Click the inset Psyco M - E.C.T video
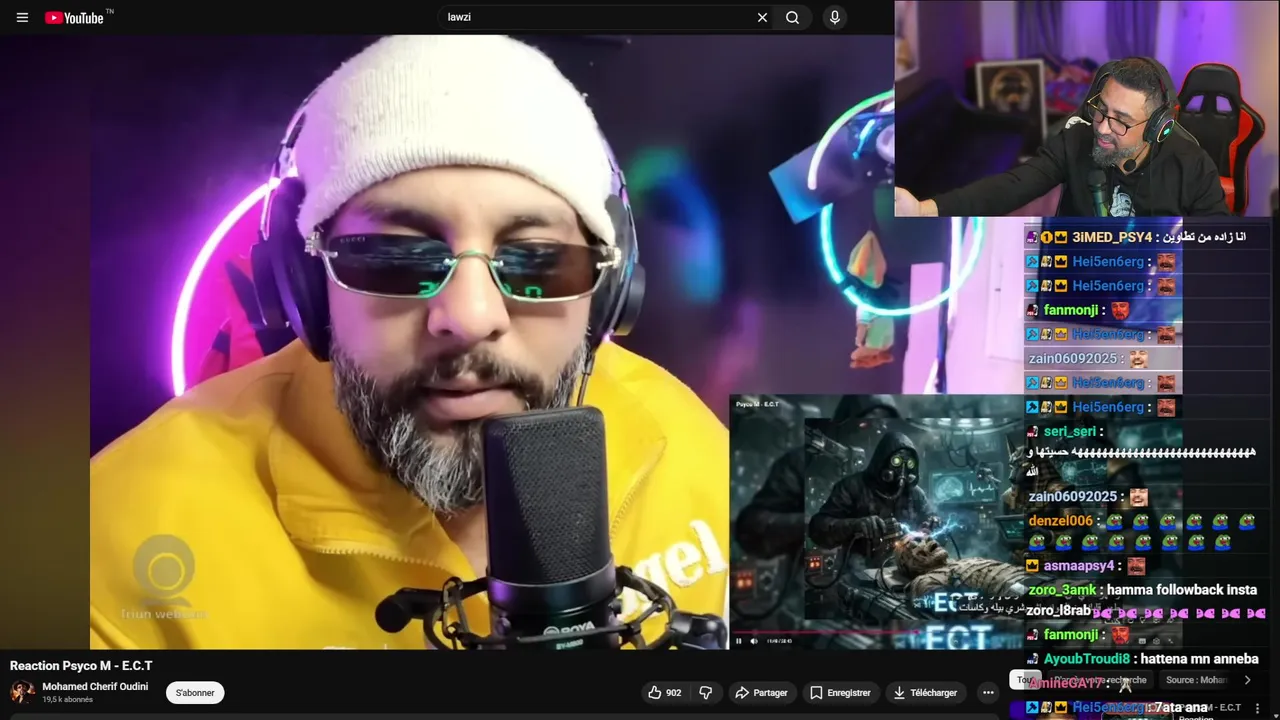1280x720 pixels. point(877,521)
